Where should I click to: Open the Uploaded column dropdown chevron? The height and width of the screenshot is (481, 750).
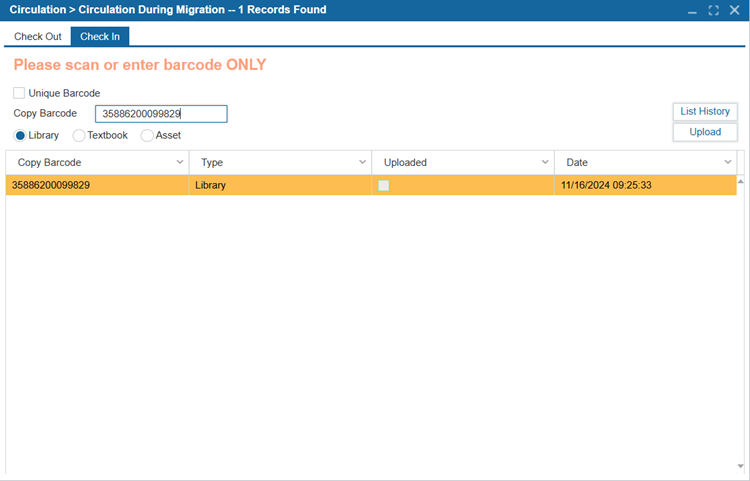(545, 162)
